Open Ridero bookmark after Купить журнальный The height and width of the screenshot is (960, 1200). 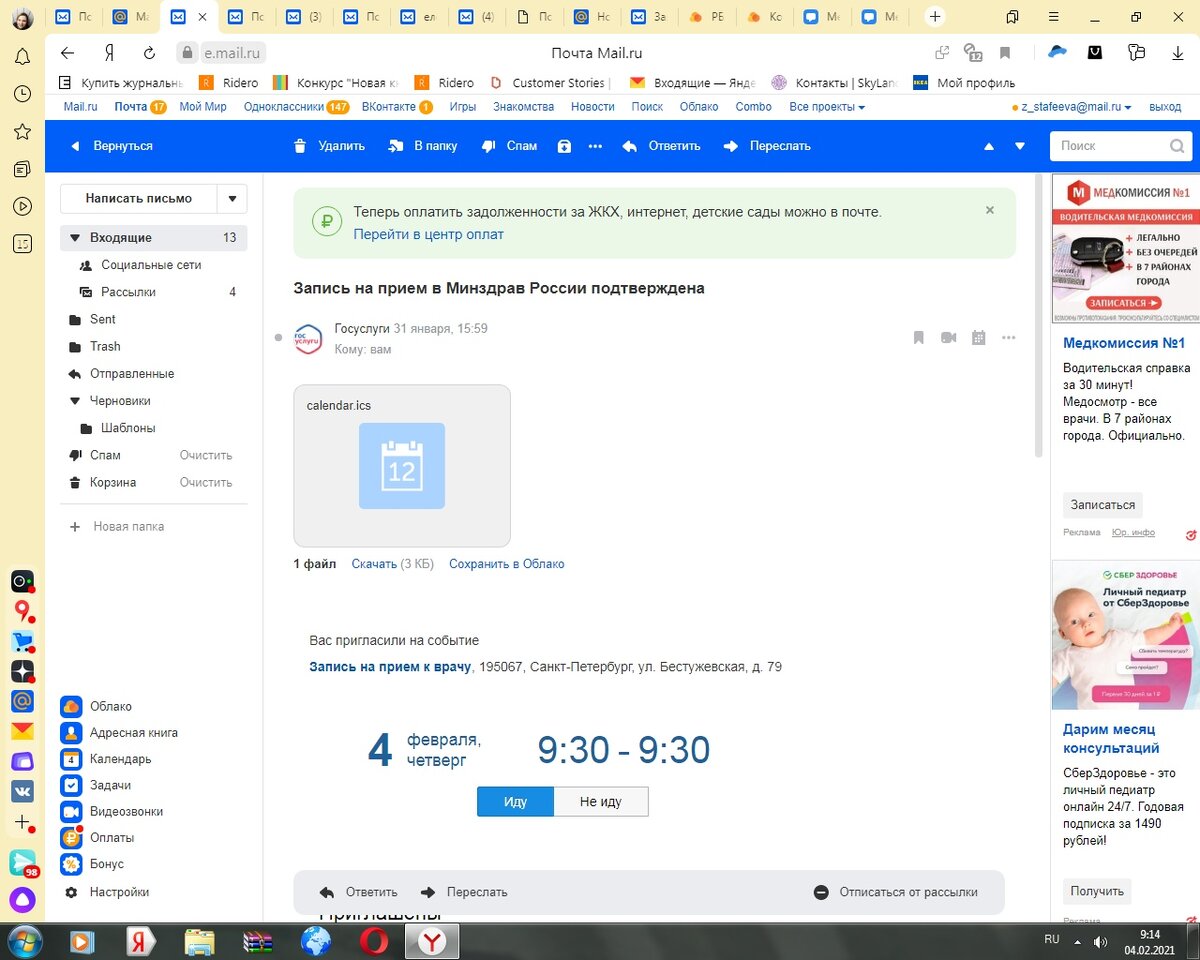(229, 83)
